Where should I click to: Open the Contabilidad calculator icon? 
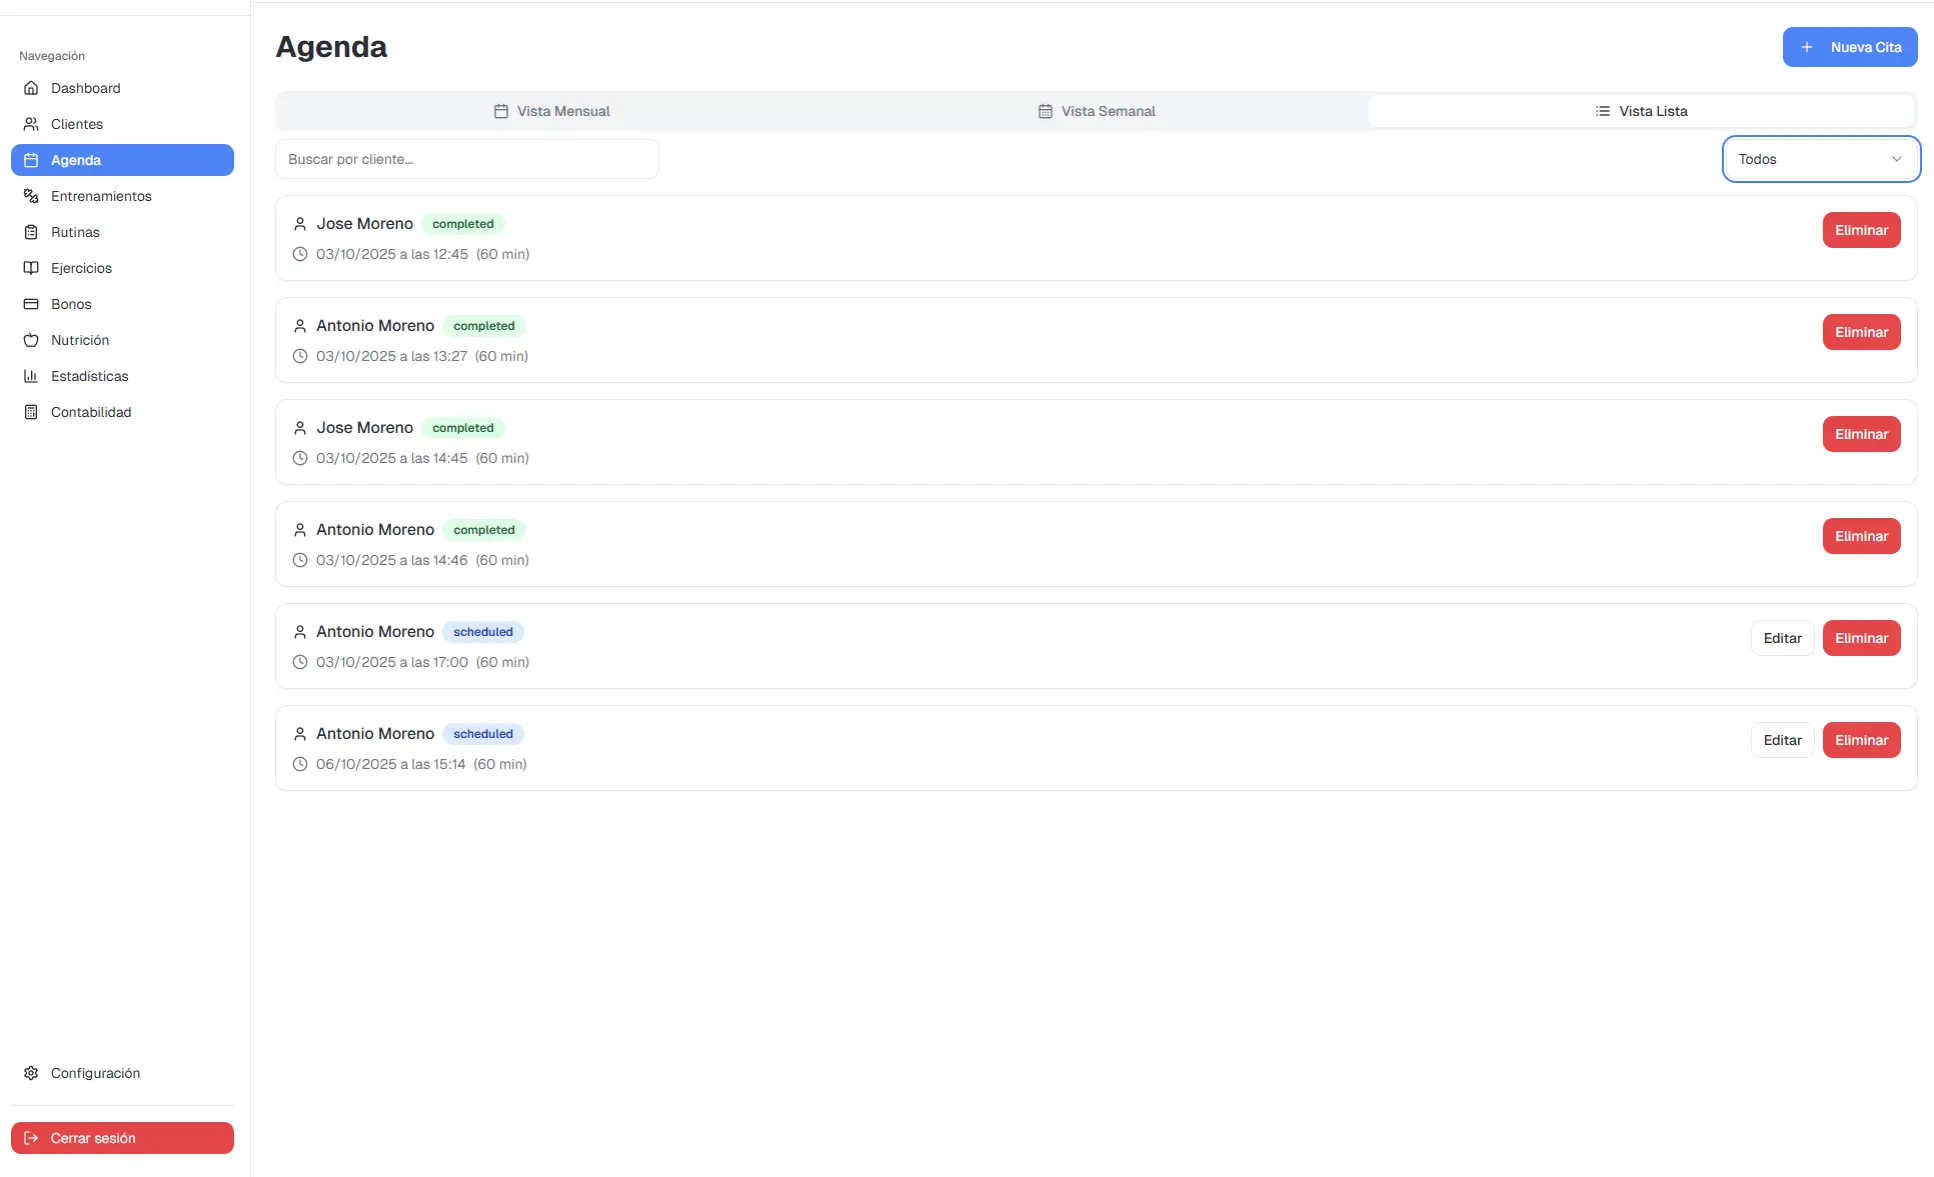click(x=31, y=412)
